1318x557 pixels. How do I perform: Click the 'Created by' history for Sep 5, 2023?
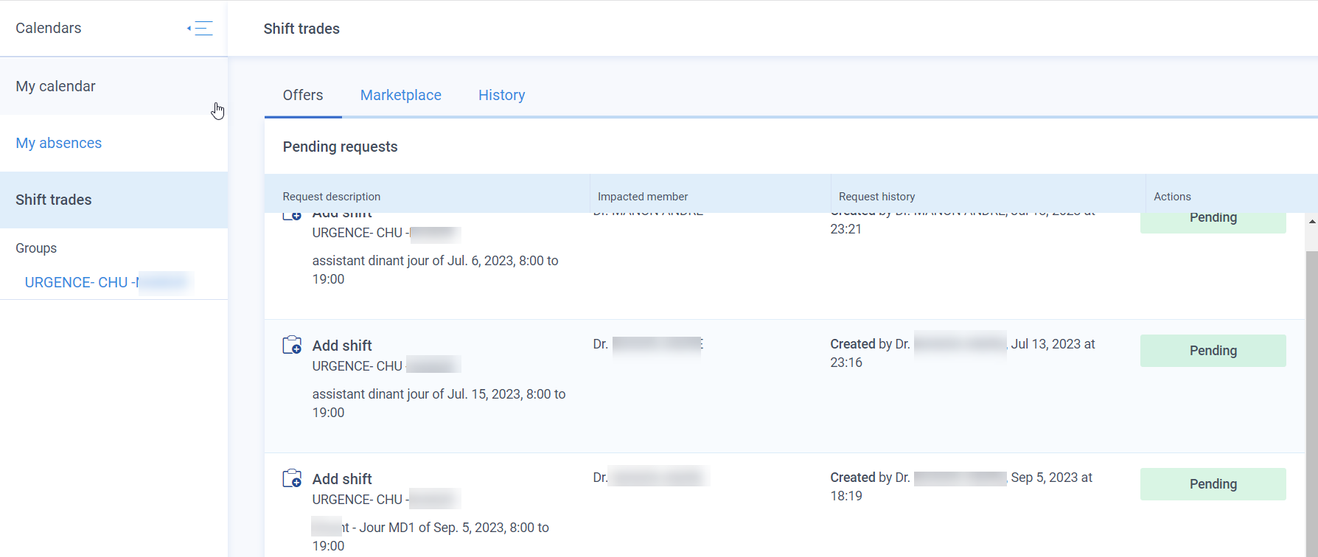point(961,486)
